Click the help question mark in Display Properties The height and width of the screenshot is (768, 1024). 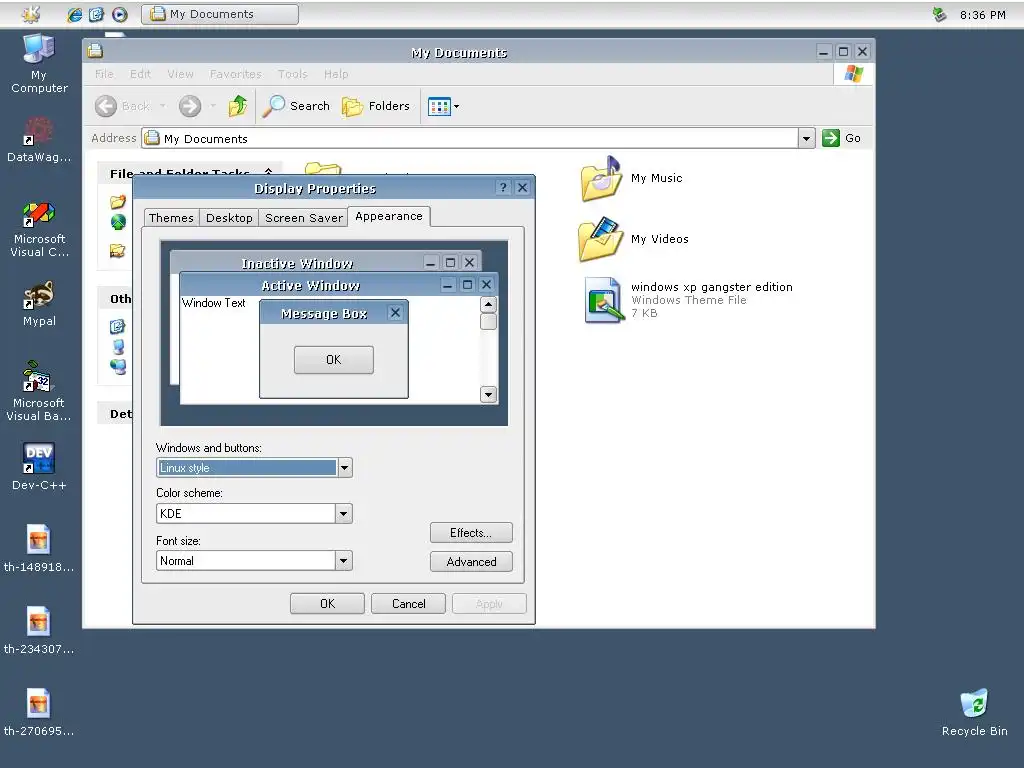[x=503, y=187]
